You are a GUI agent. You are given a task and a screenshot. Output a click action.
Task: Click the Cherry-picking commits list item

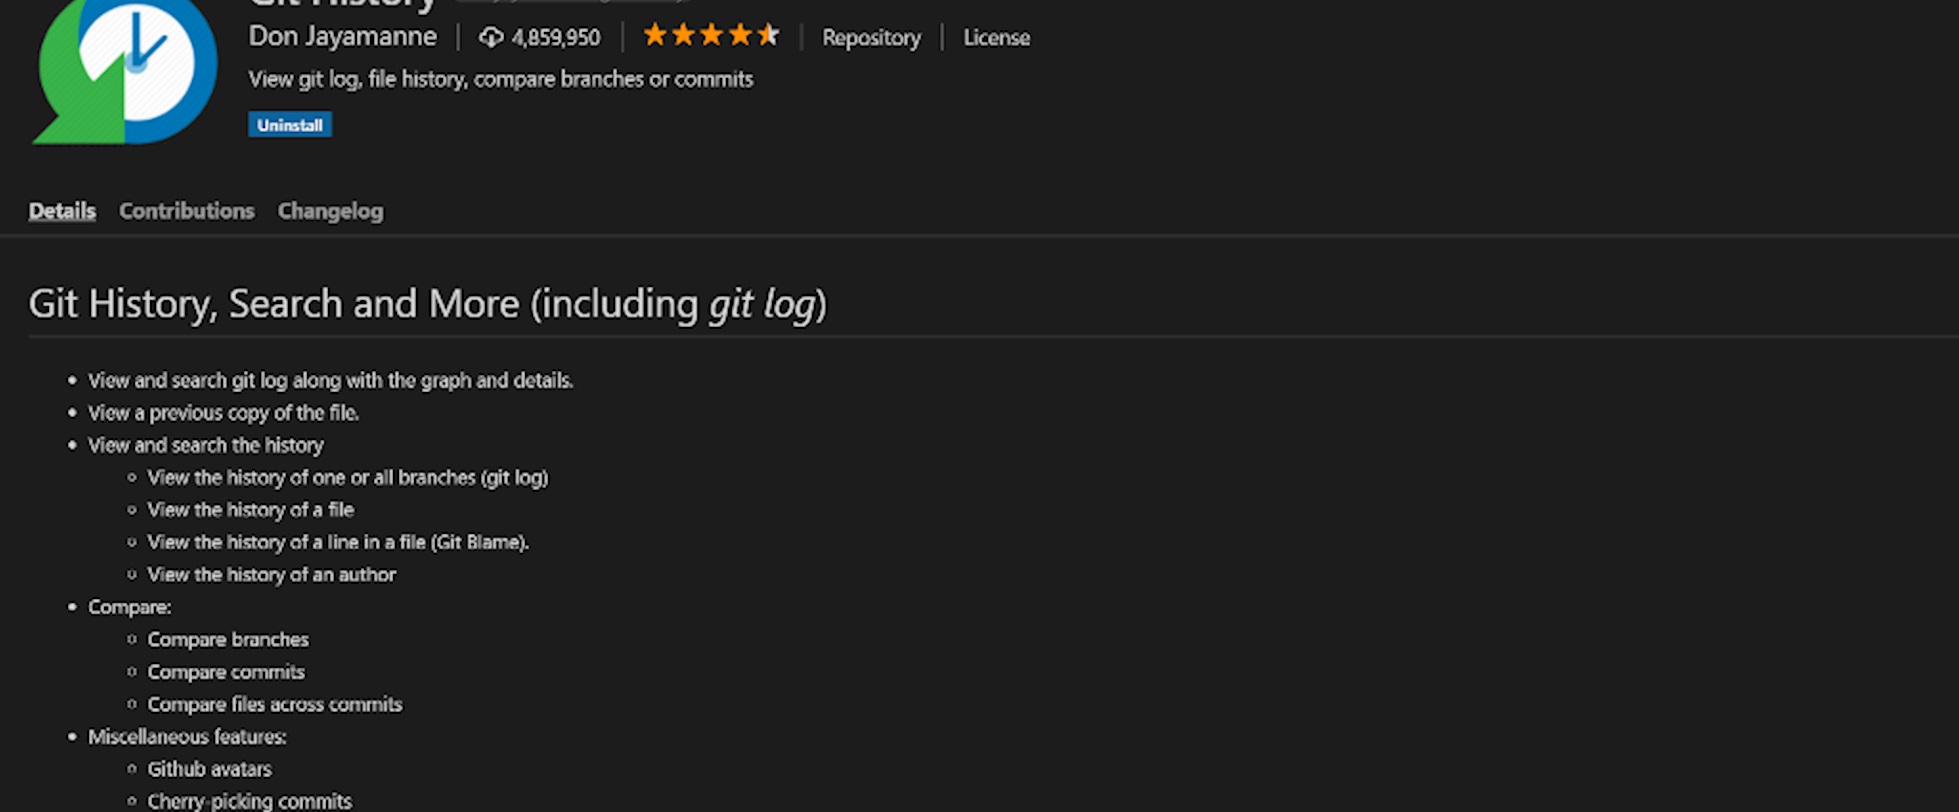click(x=249, y=800)
